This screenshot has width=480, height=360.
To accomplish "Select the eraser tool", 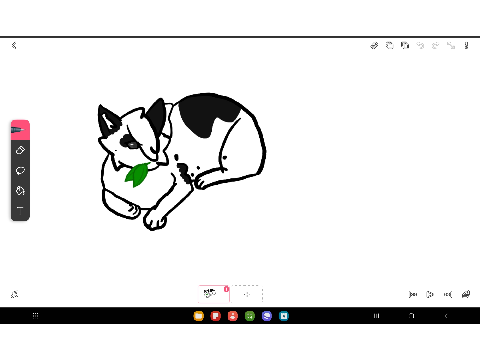I will tap(20, 150).
